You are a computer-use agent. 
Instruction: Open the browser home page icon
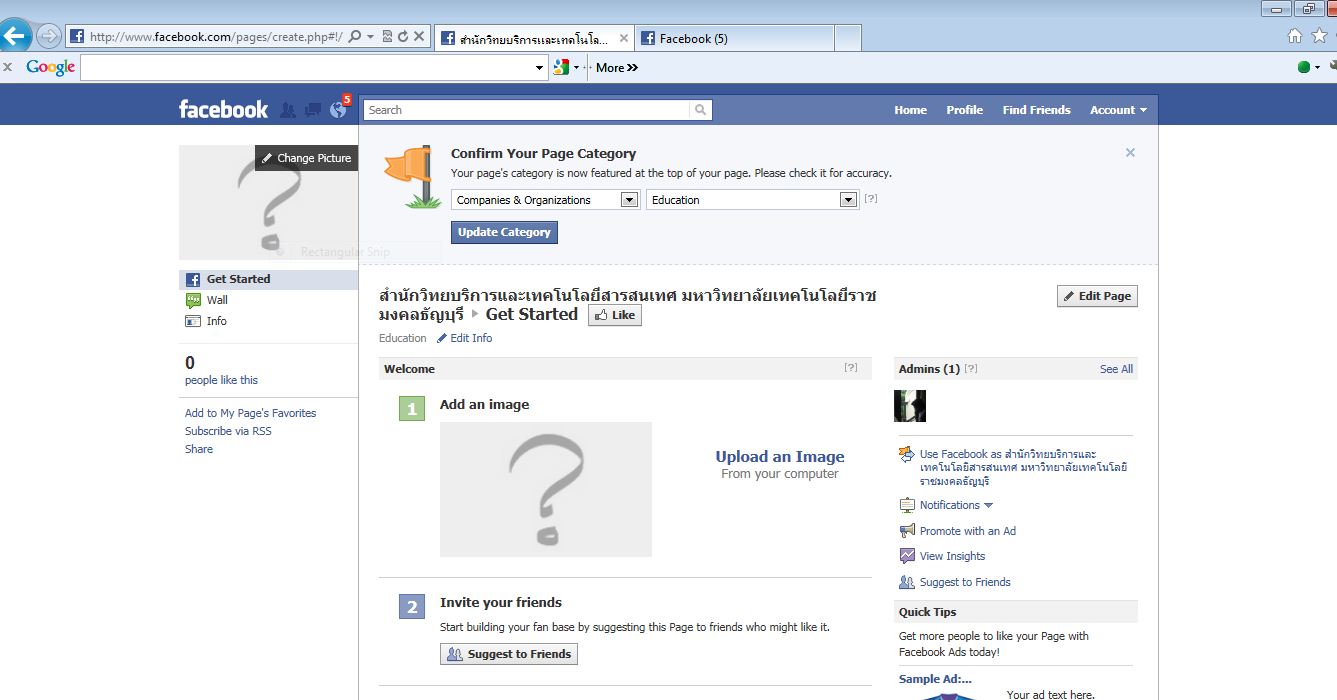tap(1294, 36)
